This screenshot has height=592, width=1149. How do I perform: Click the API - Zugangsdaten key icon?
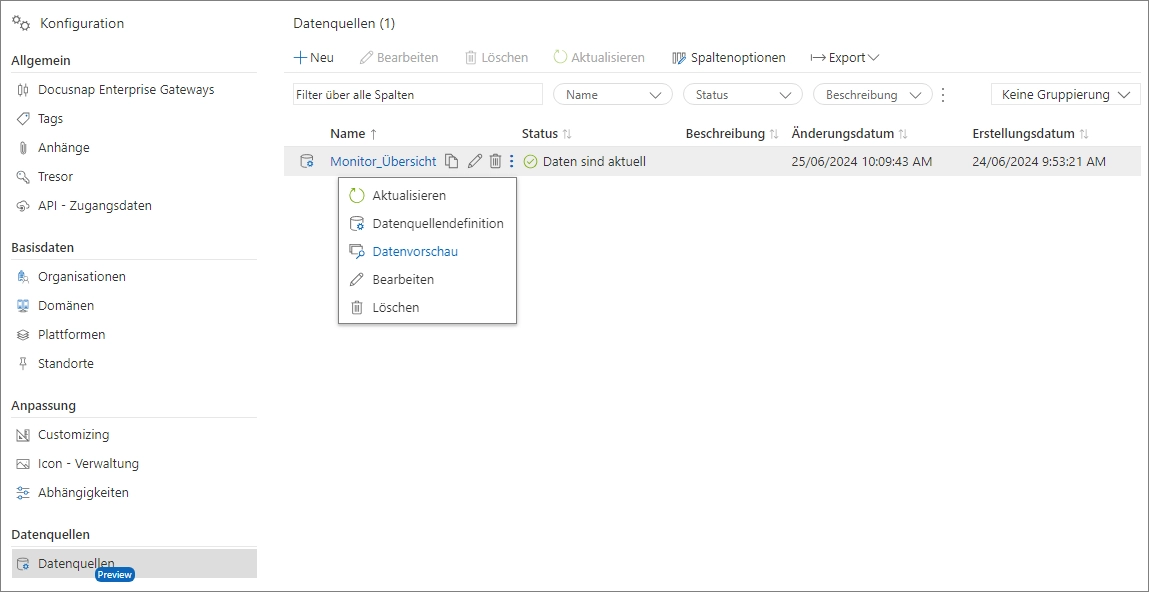21,205
